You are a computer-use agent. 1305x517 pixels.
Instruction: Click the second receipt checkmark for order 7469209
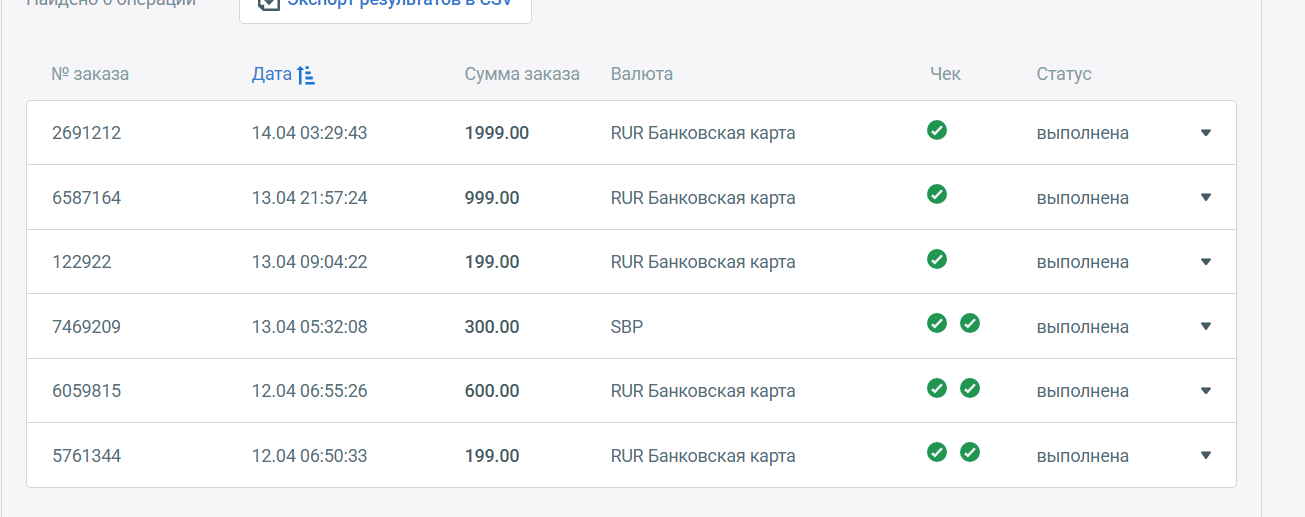point(970,323)
